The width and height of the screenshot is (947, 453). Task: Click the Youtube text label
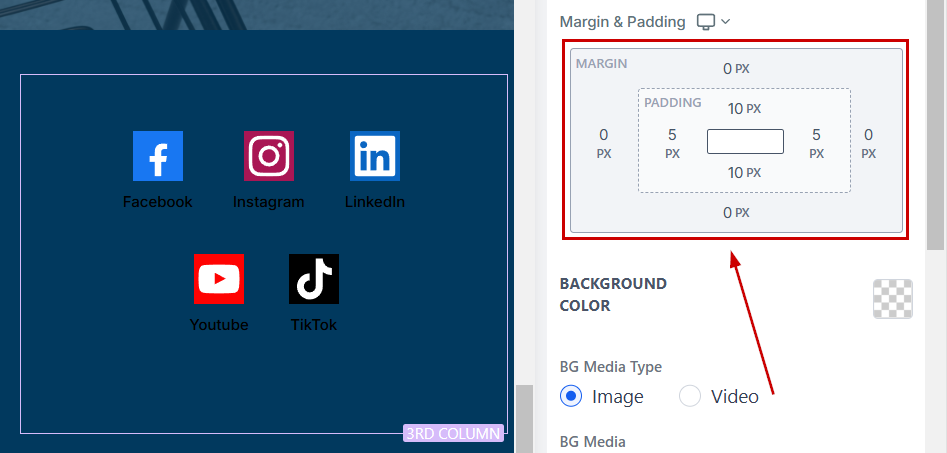click(219, 325)
